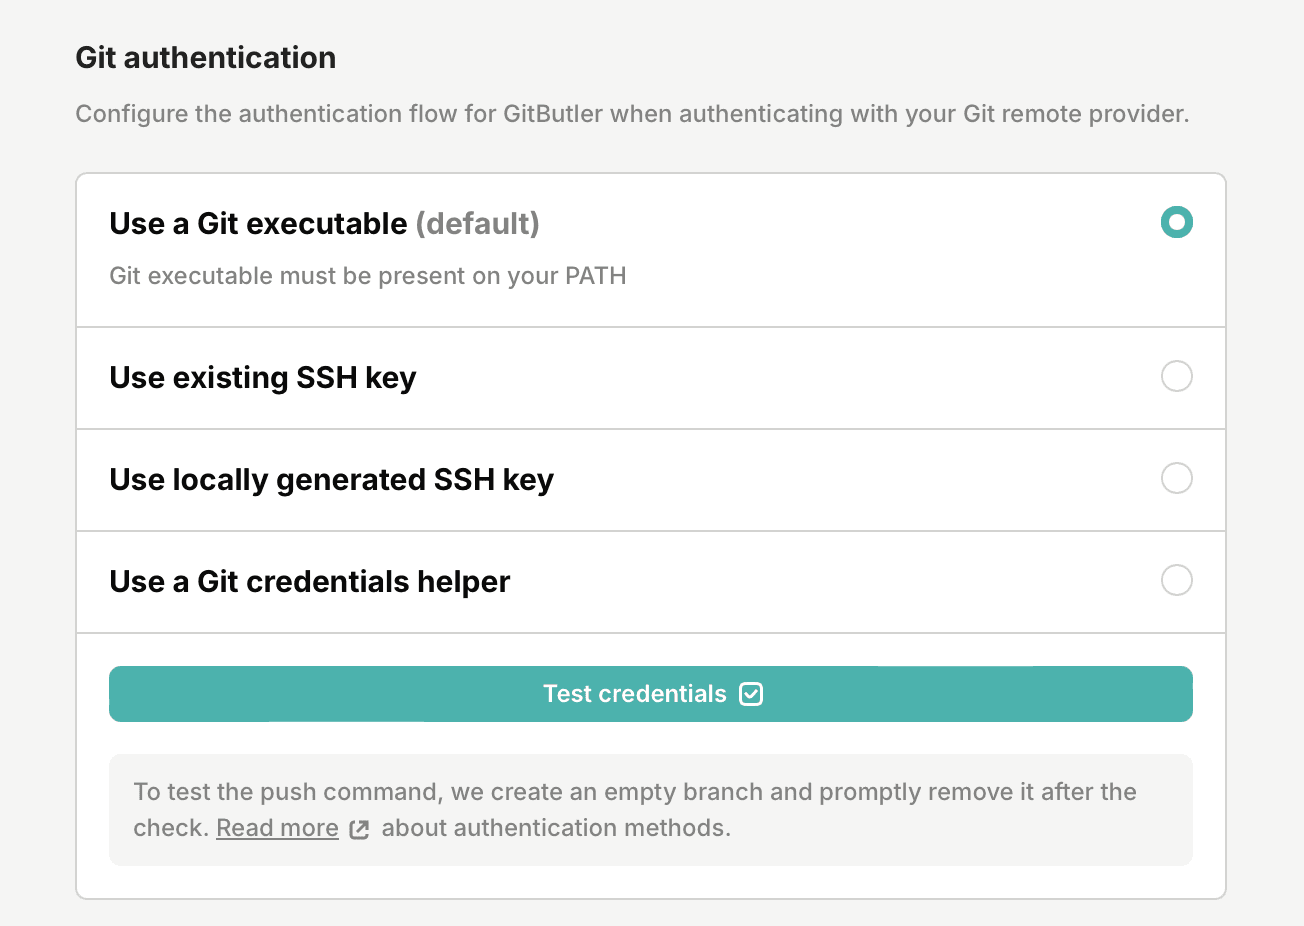Click the filled radio indicator next to default option

click(1177, 222)
